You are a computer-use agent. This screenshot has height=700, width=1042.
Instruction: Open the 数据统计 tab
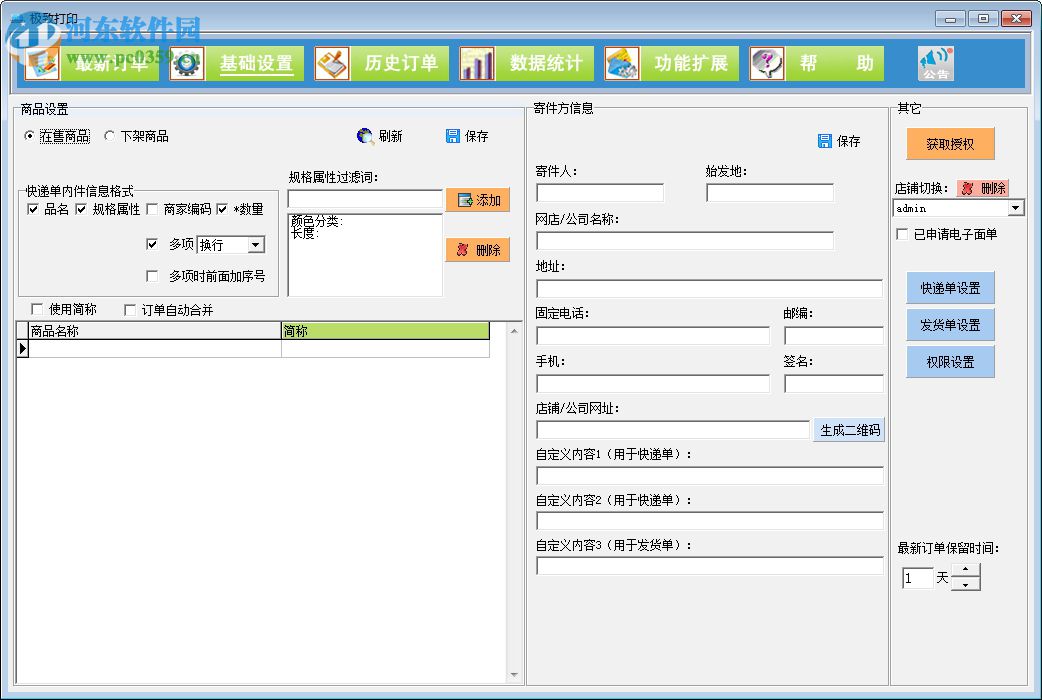point(546,64)
